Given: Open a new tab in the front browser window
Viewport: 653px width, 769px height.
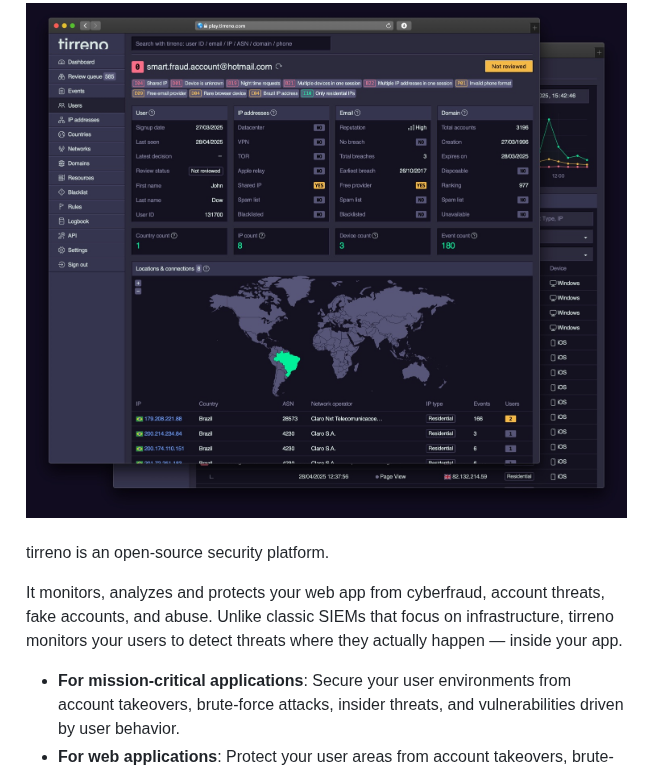Looking at the screenshot, I should pyautogui.click(x=534, y=28).
